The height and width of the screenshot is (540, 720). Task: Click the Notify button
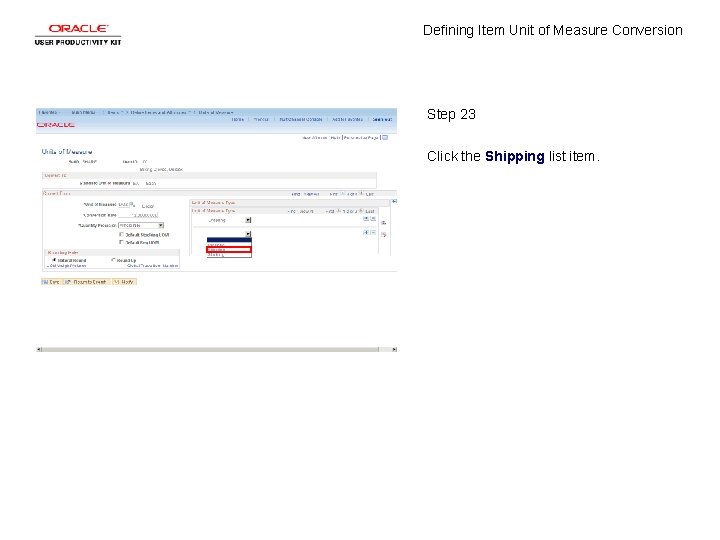(x=124, y=282)
